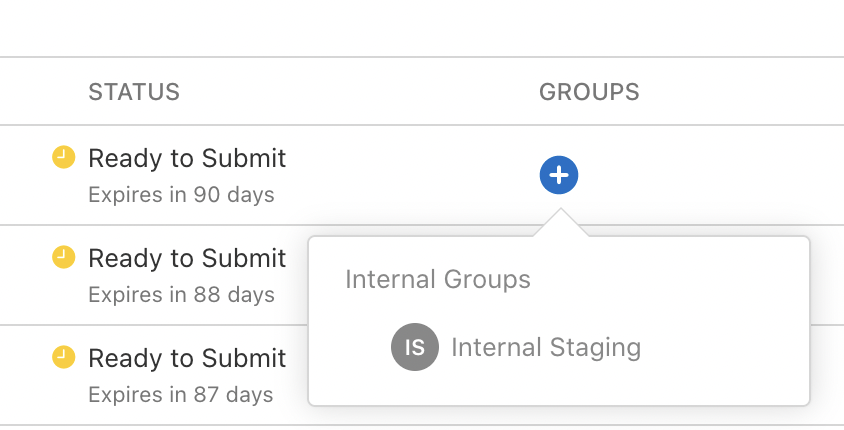Click the 'Expires in 90 days' text
This screenshot has width=844, height=430.
pyautogui.click(x=181, y=194)
